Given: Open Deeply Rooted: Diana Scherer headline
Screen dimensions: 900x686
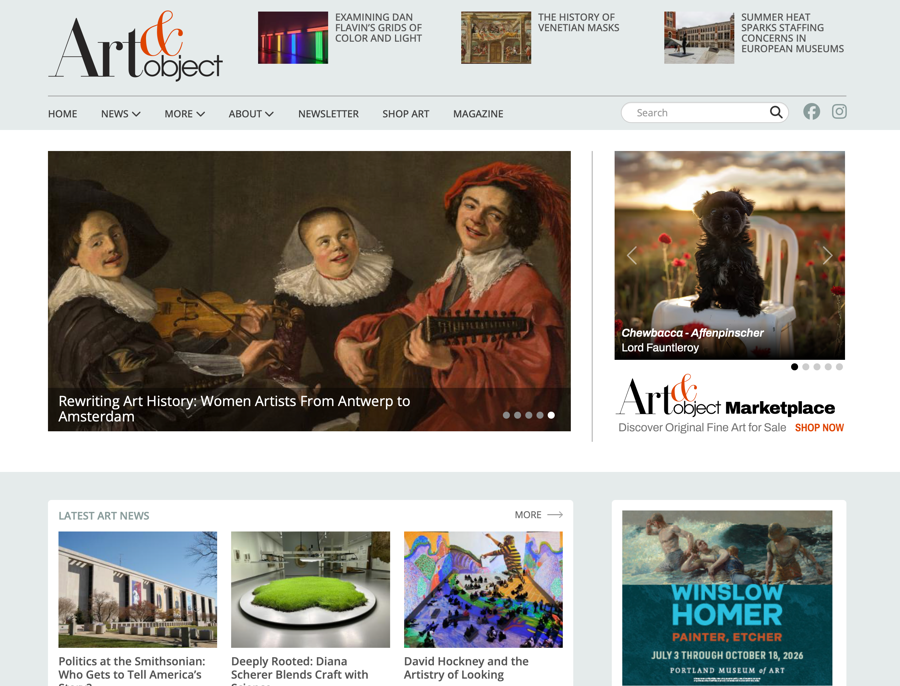Looking at the screenshot, I should [300, 671].
